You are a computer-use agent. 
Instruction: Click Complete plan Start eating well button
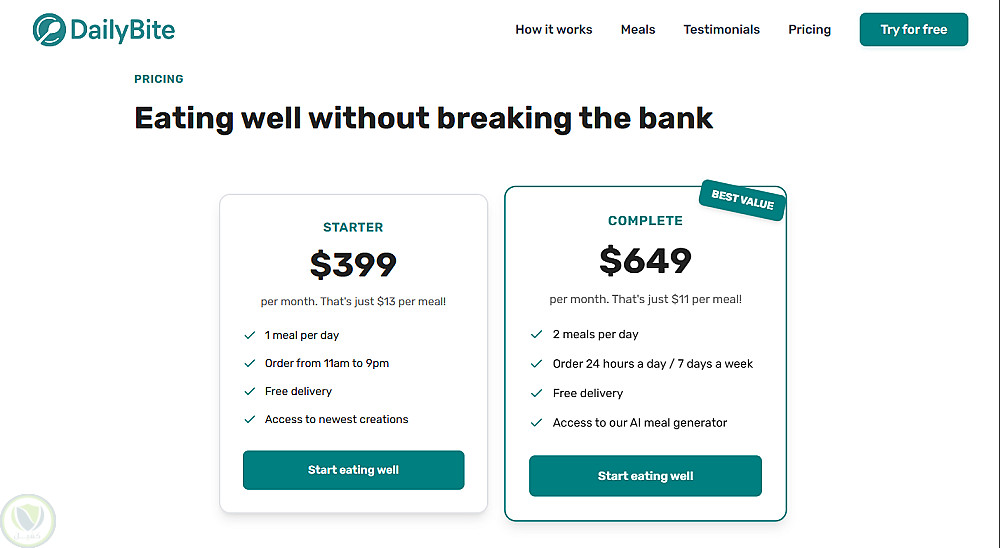pyautogui.click(x=645, y=476)
